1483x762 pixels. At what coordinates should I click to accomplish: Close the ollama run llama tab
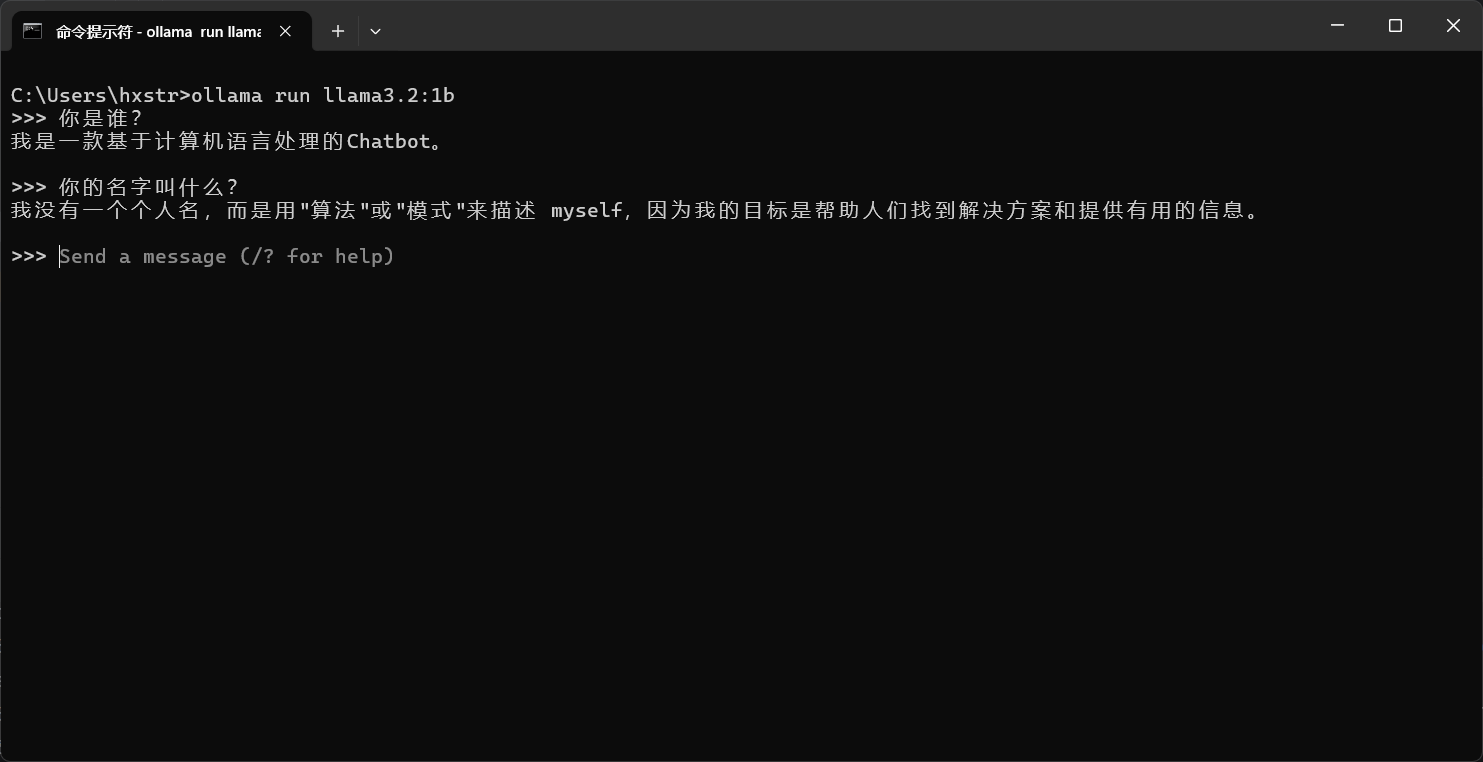[285, 31]
